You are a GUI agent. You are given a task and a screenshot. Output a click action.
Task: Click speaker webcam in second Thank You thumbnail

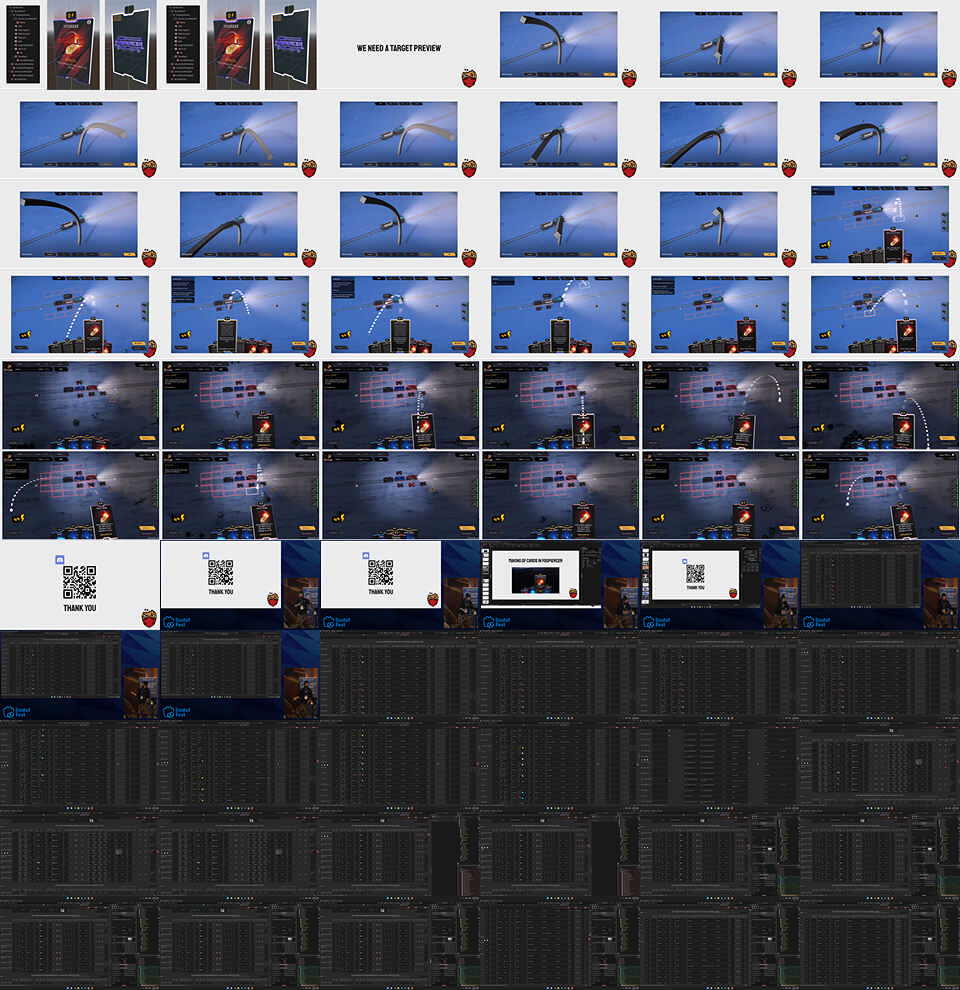pos(300,602)
